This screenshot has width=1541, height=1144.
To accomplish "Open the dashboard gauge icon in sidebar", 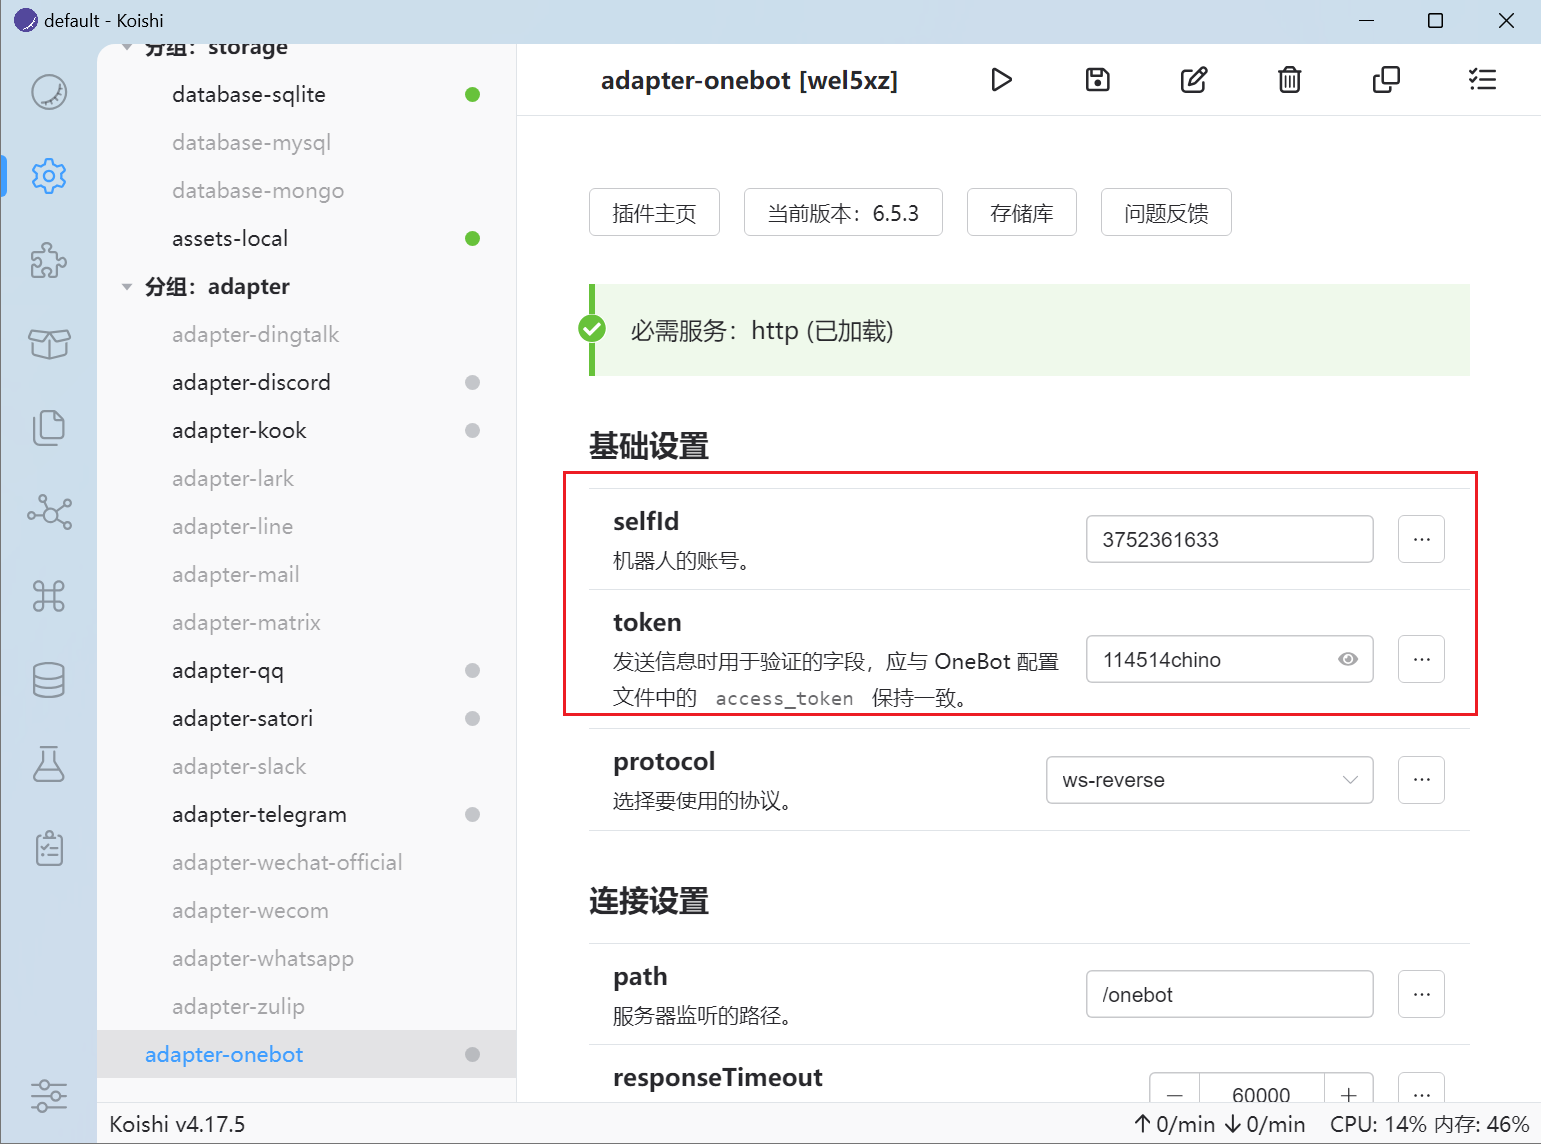I will pyautogui.click(x=49, y=92).
